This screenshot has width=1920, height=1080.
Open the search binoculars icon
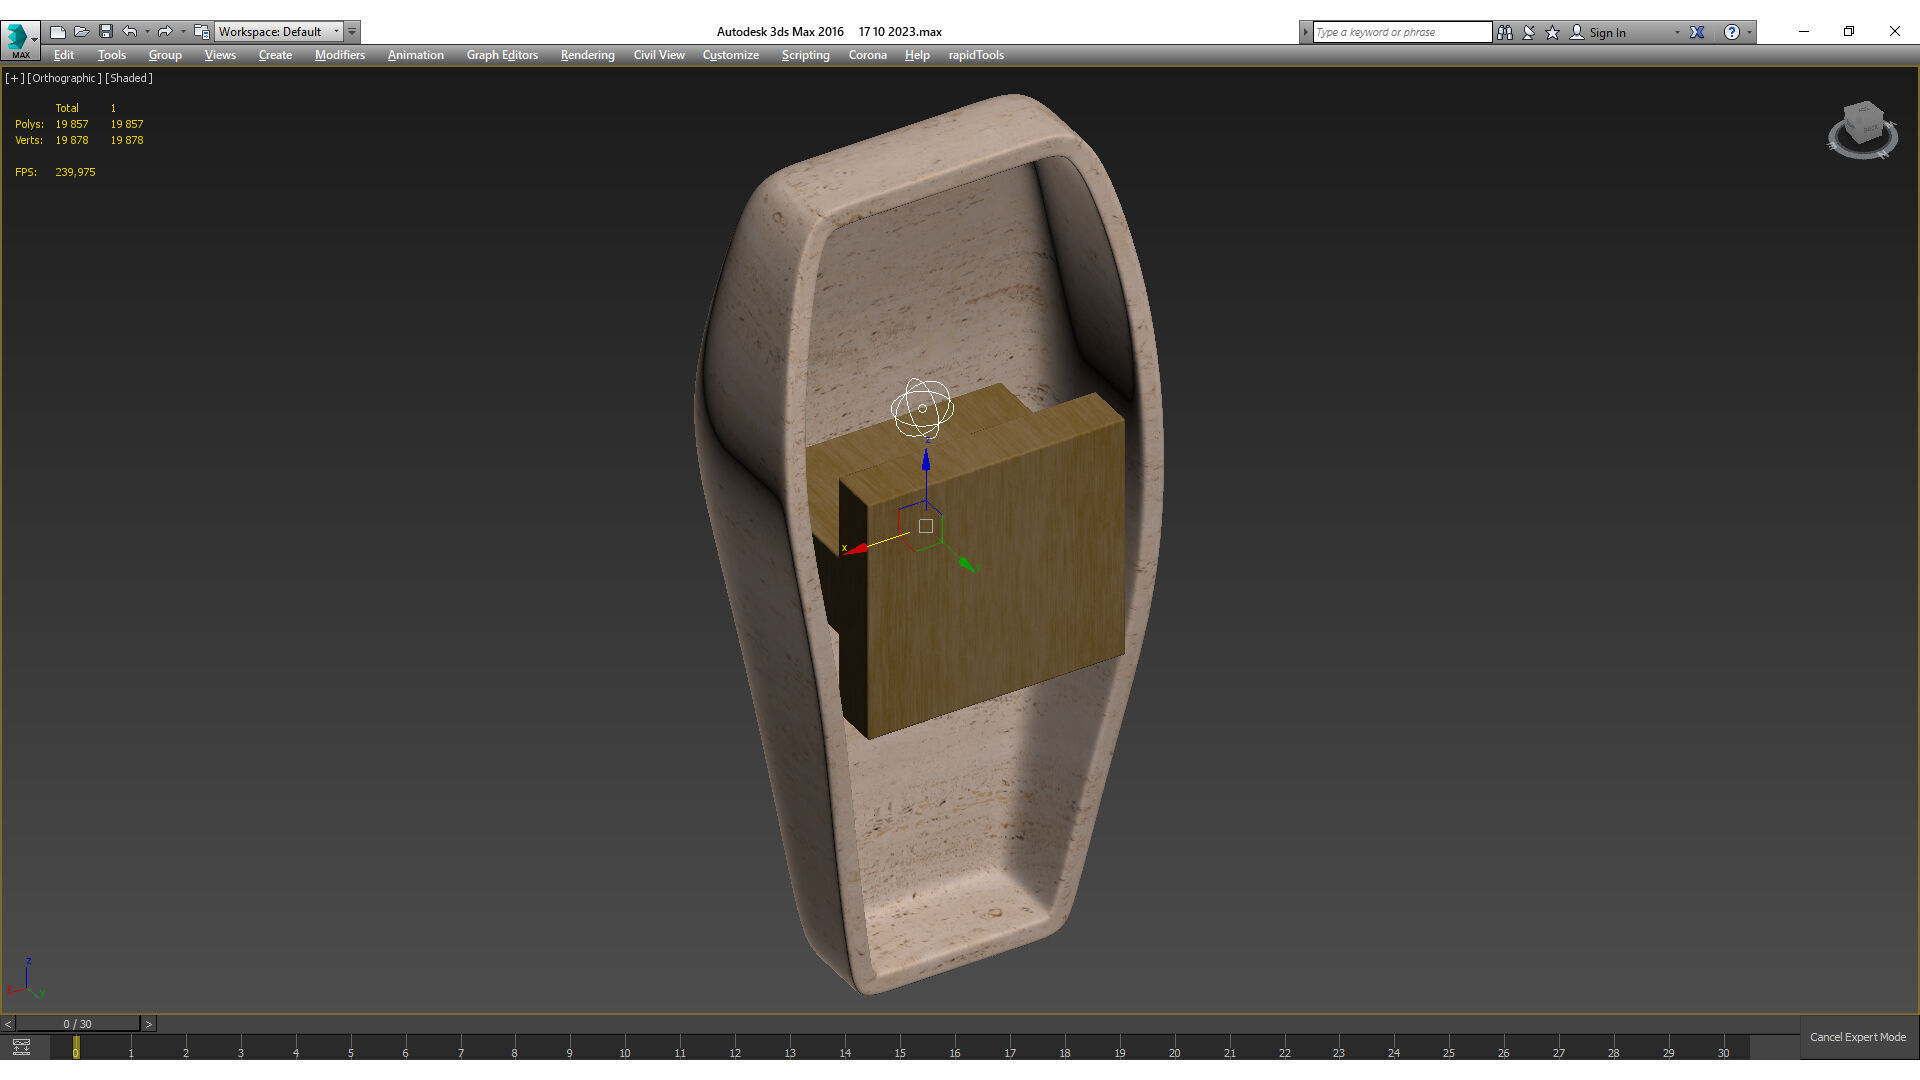tap(1505, 32)
